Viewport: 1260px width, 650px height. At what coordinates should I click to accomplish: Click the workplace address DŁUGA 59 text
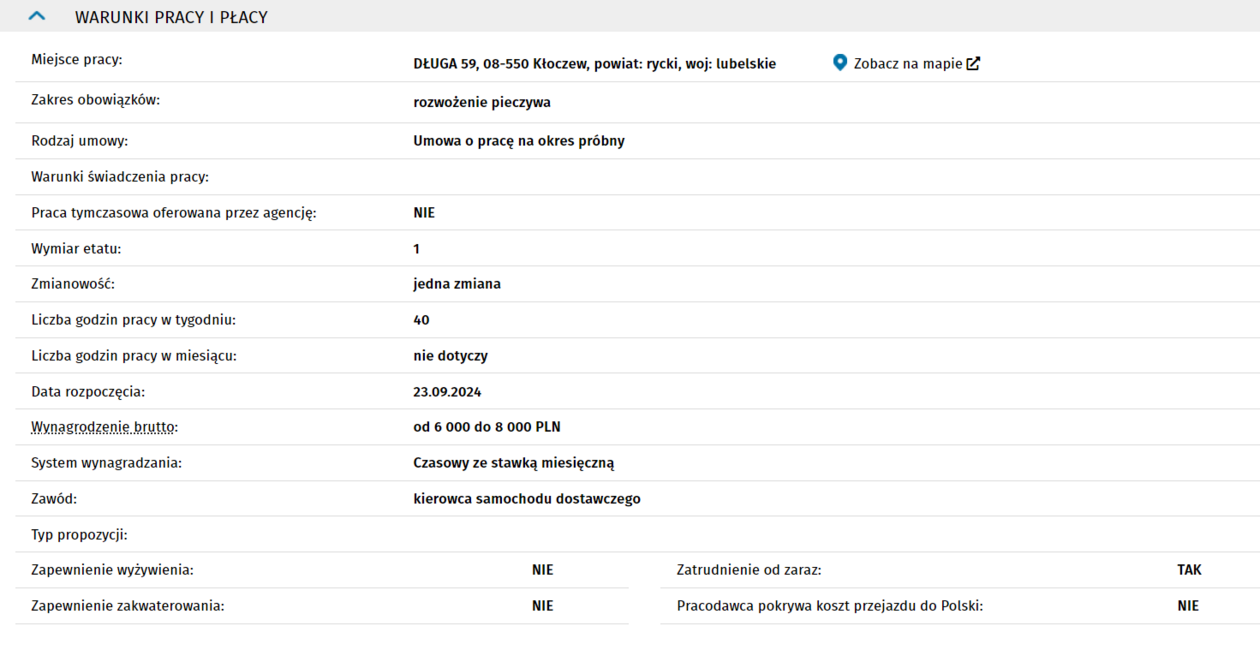pos(594,64)
